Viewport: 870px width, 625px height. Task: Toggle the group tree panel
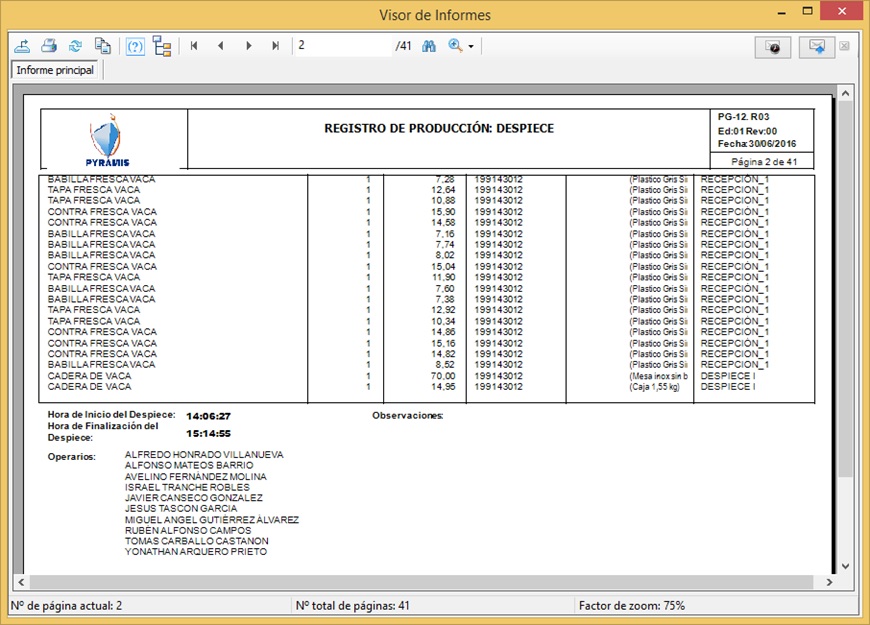click(162, 46)
